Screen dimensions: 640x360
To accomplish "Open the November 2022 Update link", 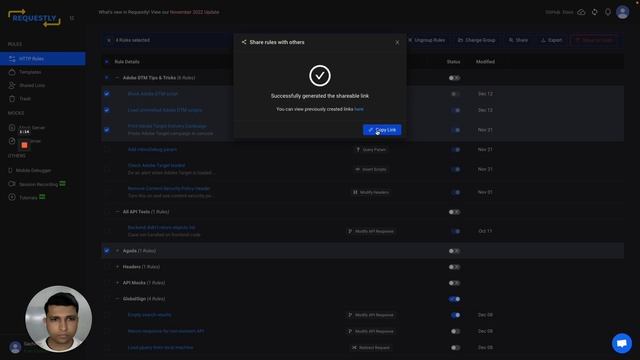I will tap(195, 12).
